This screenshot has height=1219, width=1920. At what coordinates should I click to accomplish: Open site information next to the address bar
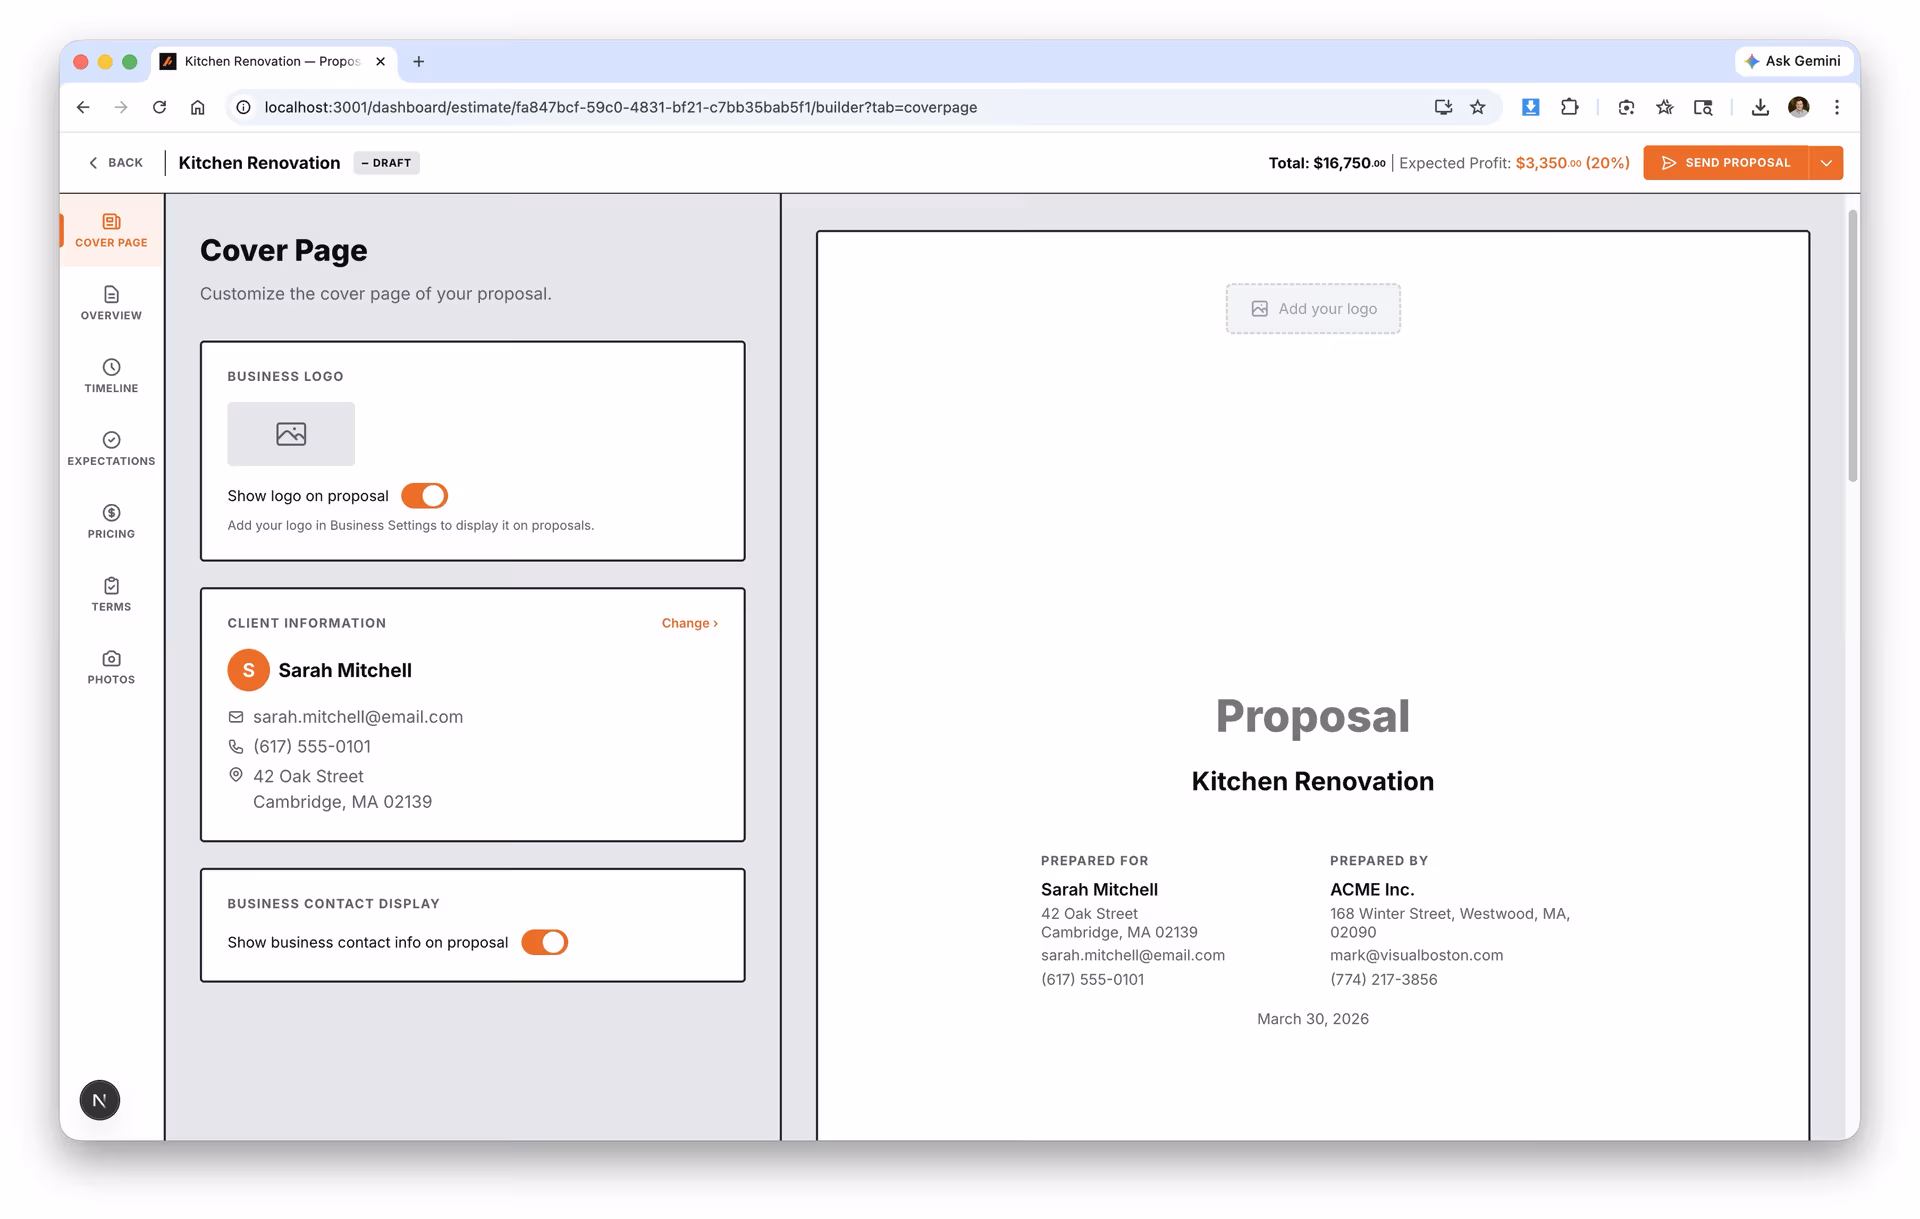tap(243, 107)
